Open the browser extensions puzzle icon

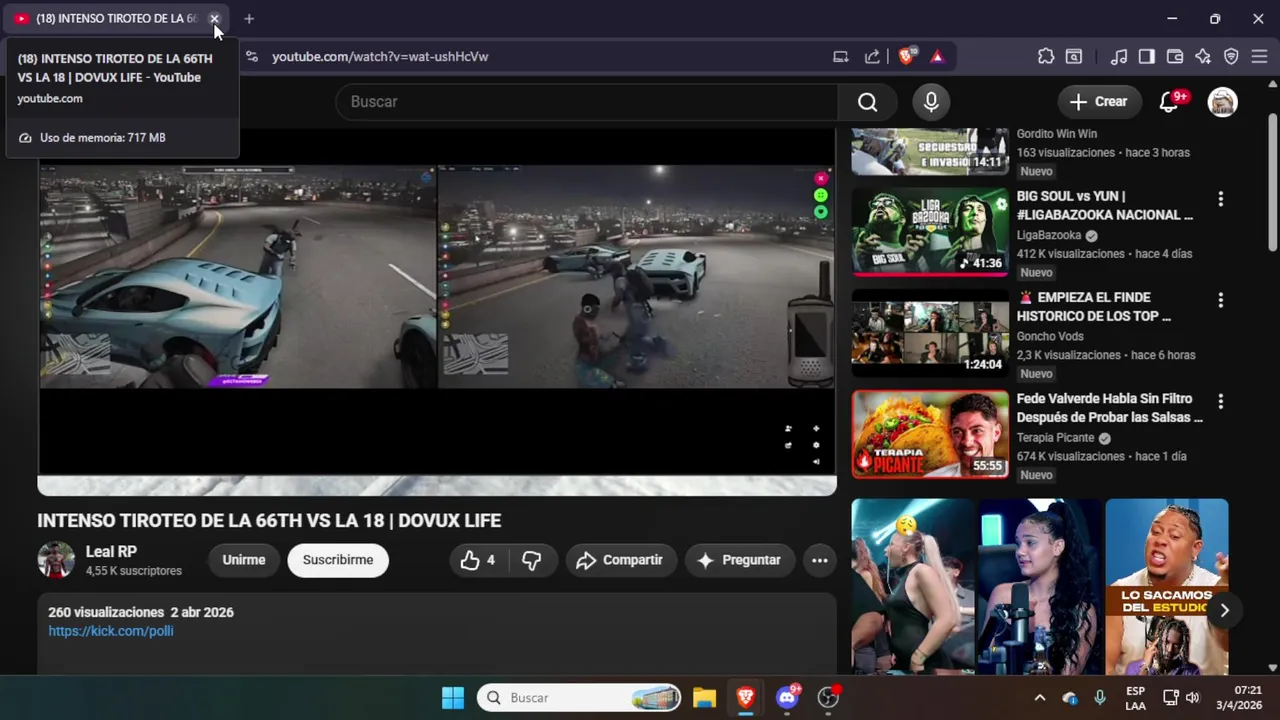pyautogui.click(x=1046, y=57)
